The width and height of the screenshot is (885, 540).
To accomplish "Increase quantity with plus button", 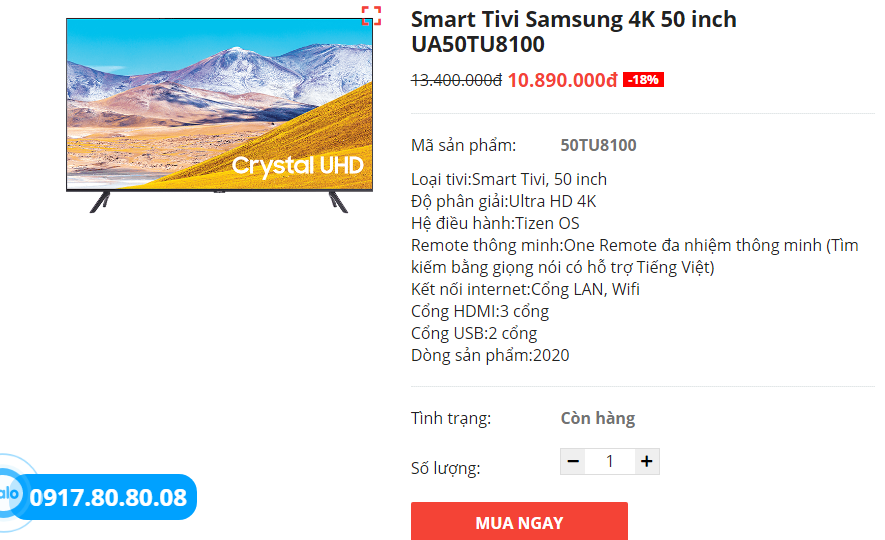I will coord(646,461).
